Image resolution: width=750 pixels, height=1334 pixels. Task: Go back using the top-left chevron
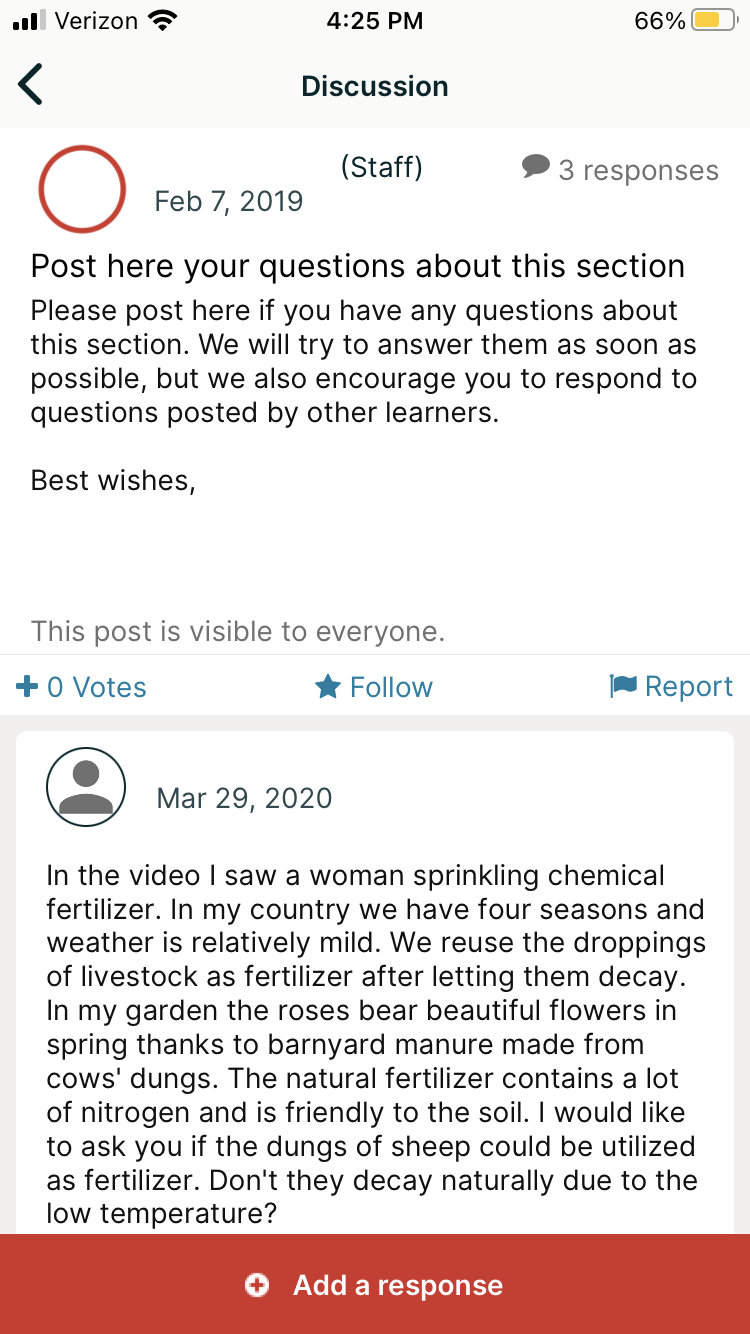(31, 85)
